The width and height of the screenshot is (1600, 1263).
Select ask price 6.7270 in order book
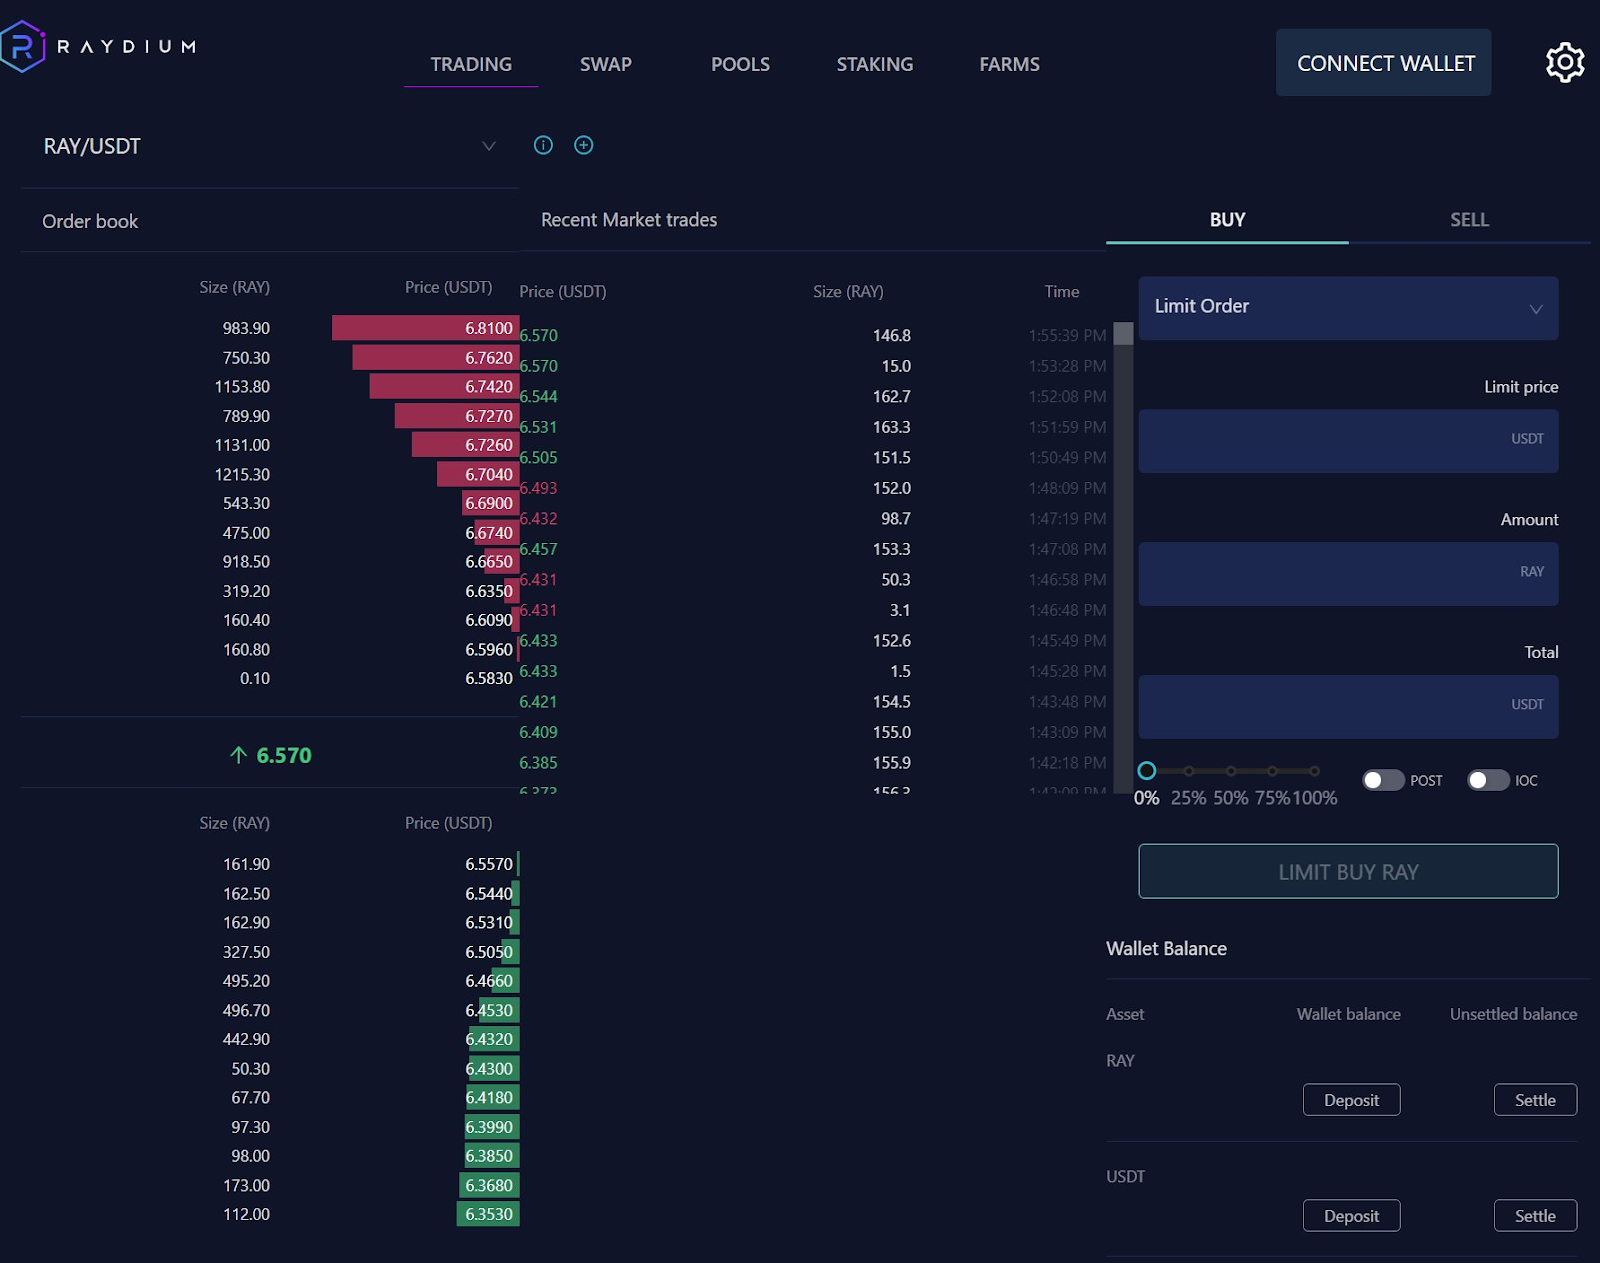coord(488,416)
